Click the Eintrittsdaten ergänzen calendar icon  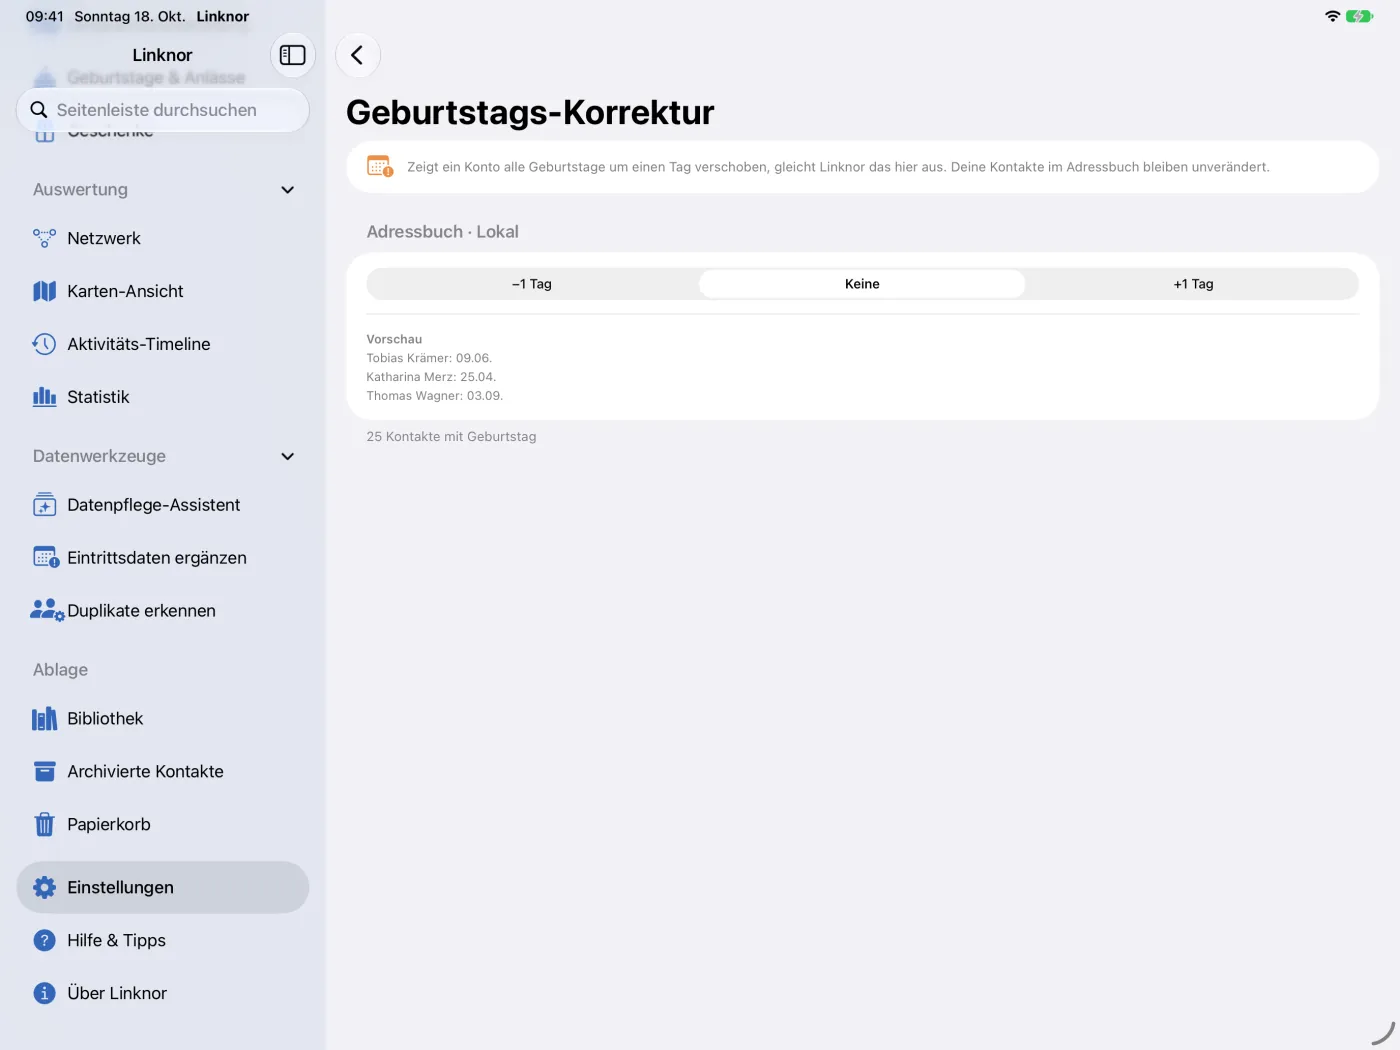click(x=46, y=558)
